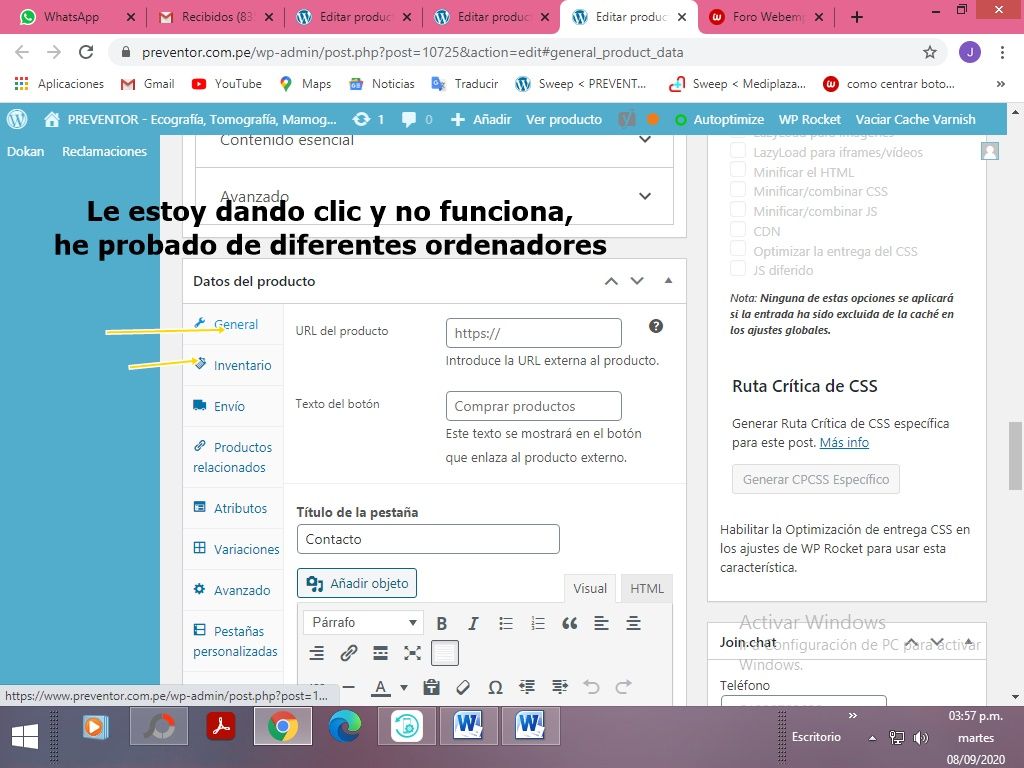Align text right in the editor
This screenshot has height=768, width=1024.
(317, 652)
